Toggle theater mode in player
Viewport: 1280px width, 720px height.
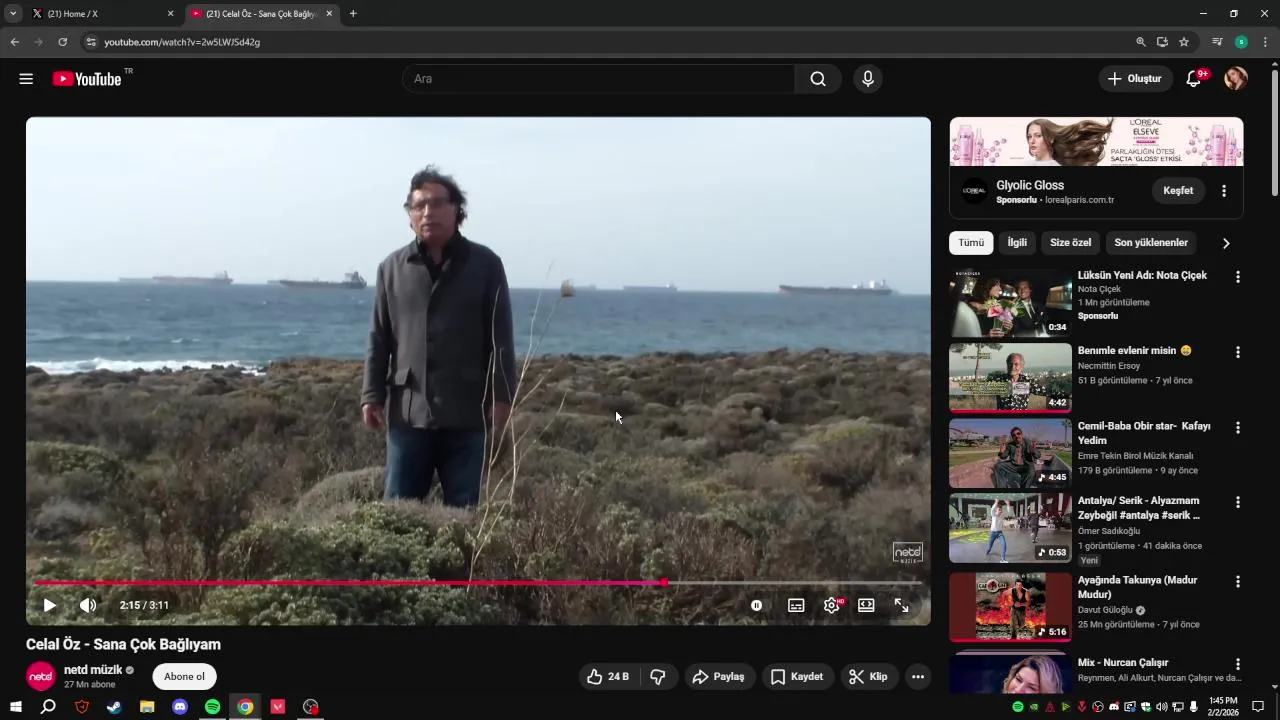click(x=866, y=605)
